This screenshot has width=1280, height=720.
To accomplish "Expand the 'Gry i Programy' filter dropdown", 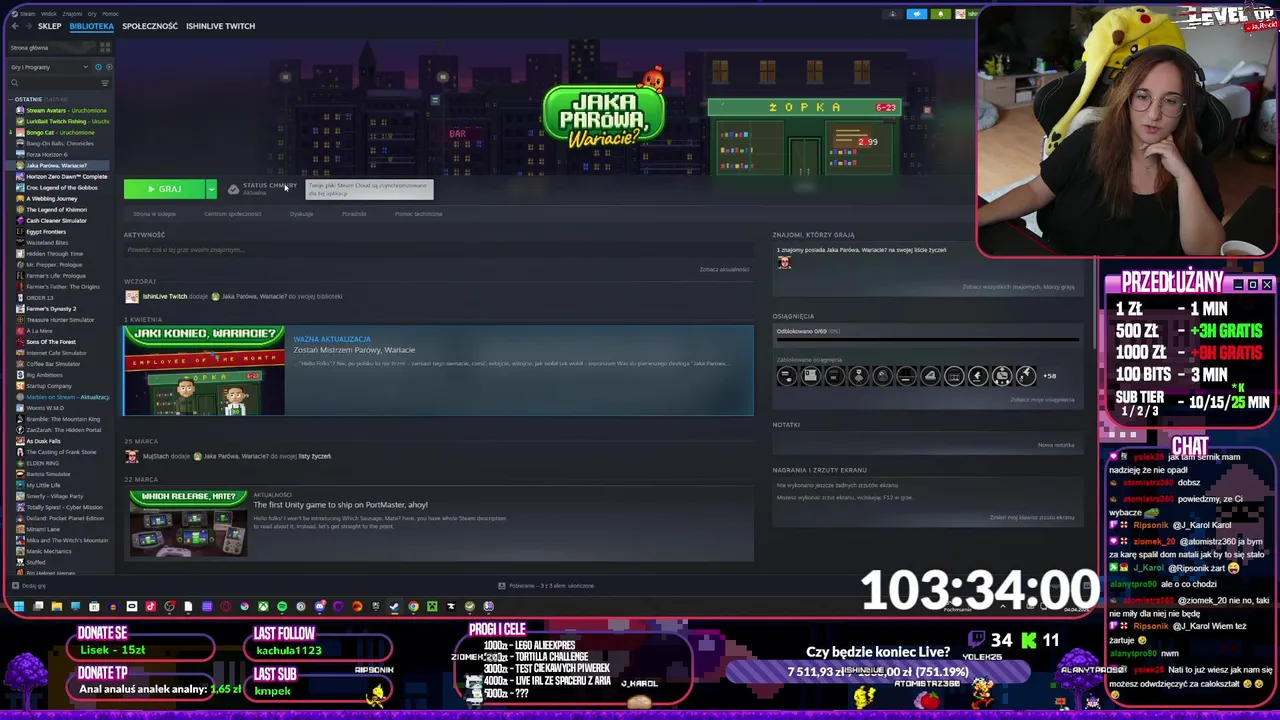I will [48, 67].
